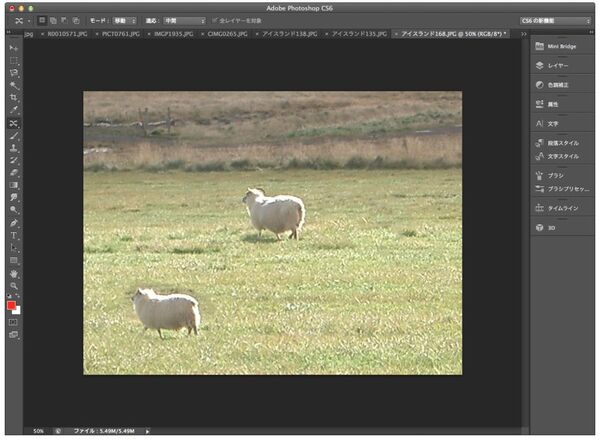Select the Rectangular Marquee tool
Screen dimensions: 600x440
point(13,60)
